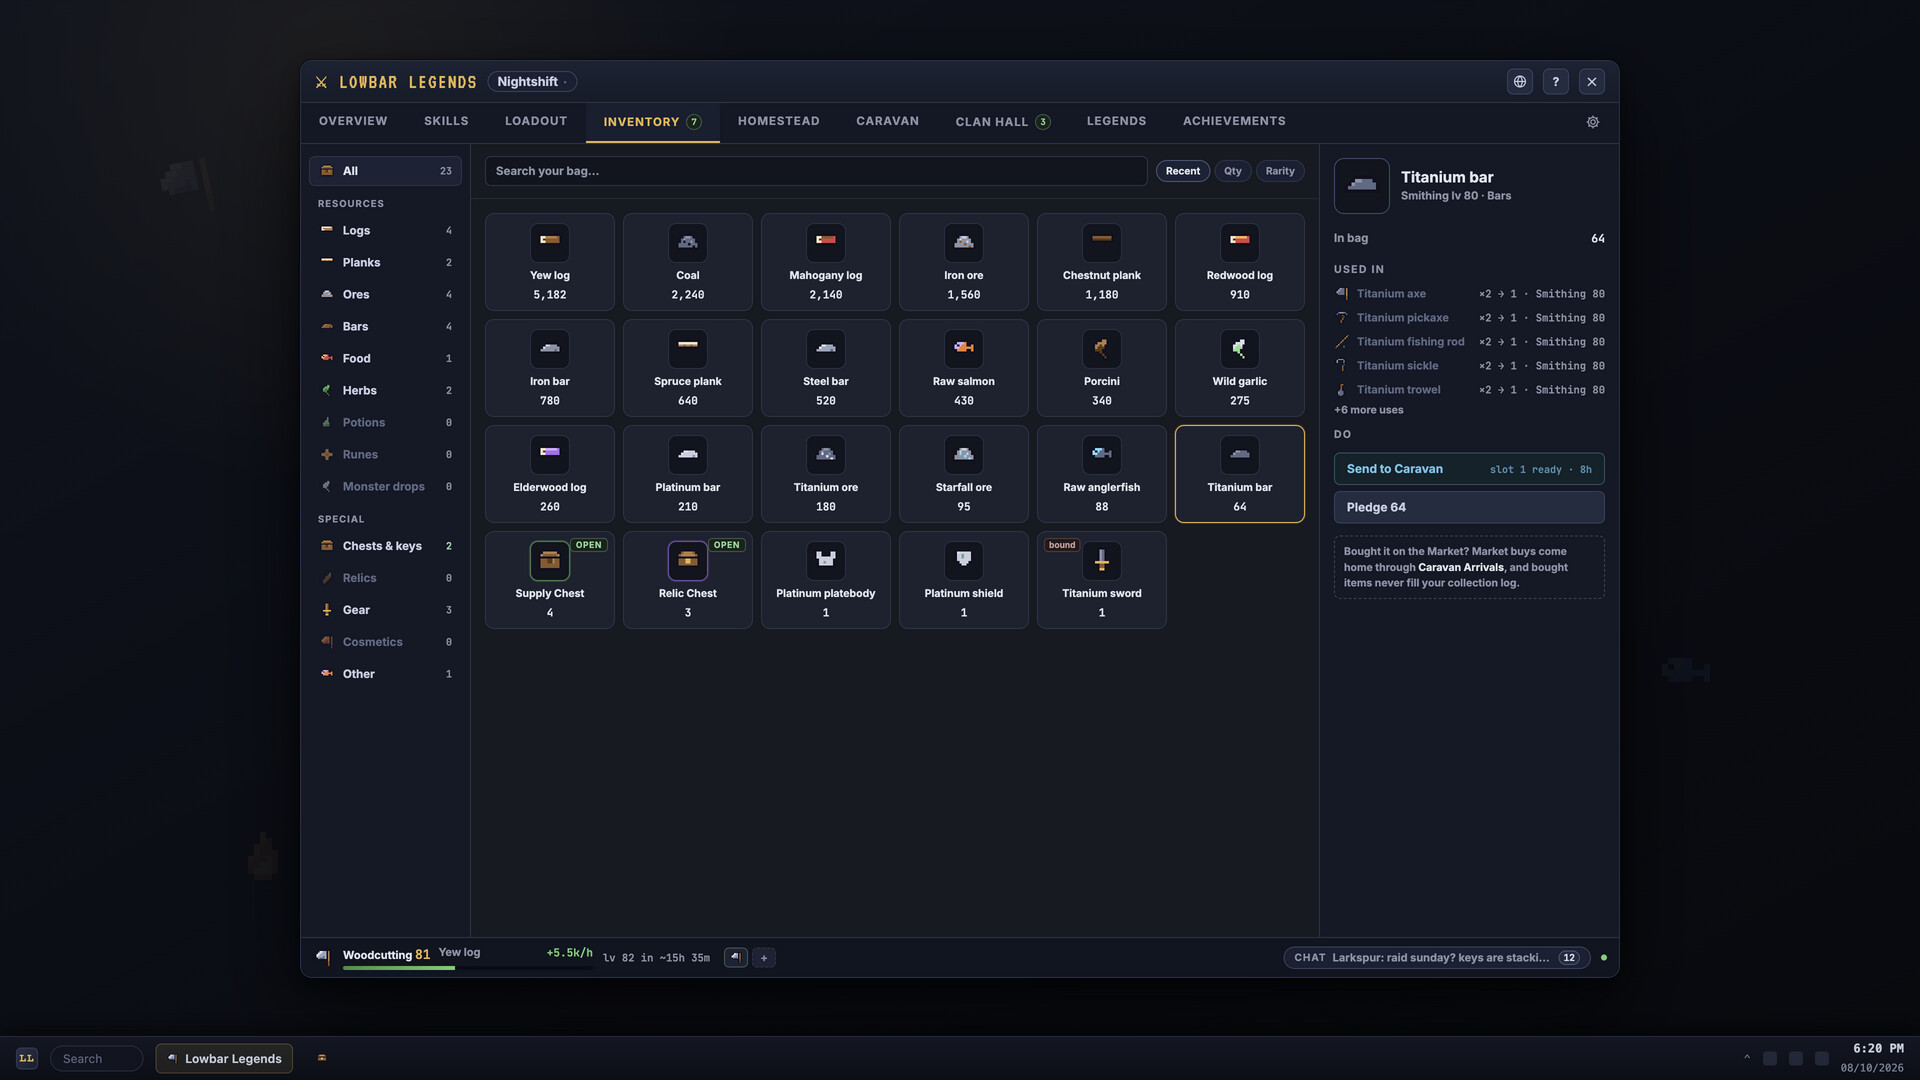Select the Starfall ore item tile
The width and height of the screenshot is (1920, 1080).
tap(964, 474)
